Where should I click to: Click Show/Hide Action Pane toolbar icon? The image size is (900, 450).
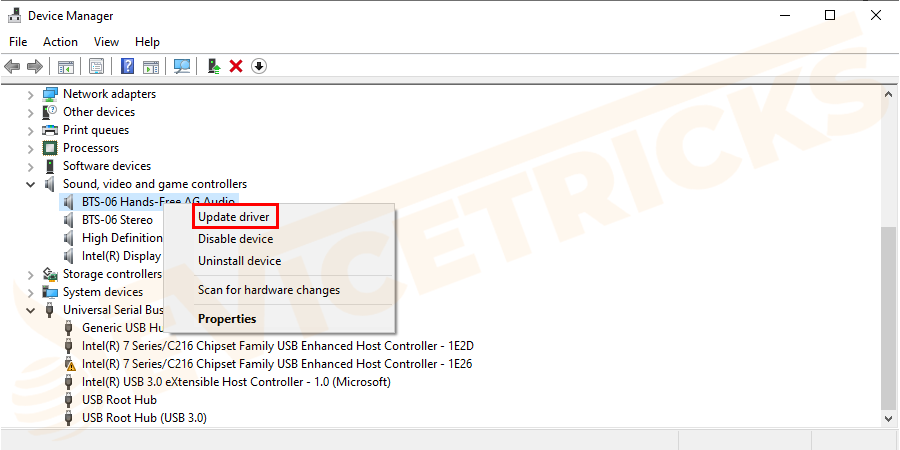tap(151, 67)
